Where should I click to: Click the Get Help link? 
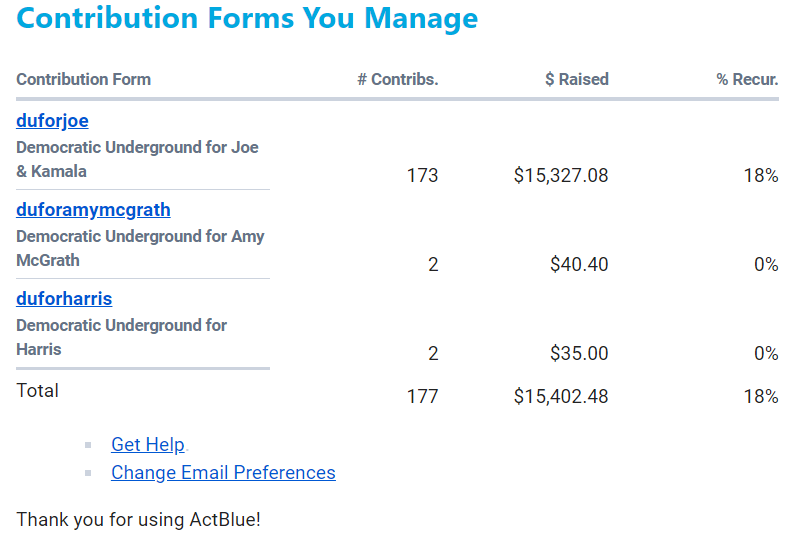click(148, 445)
